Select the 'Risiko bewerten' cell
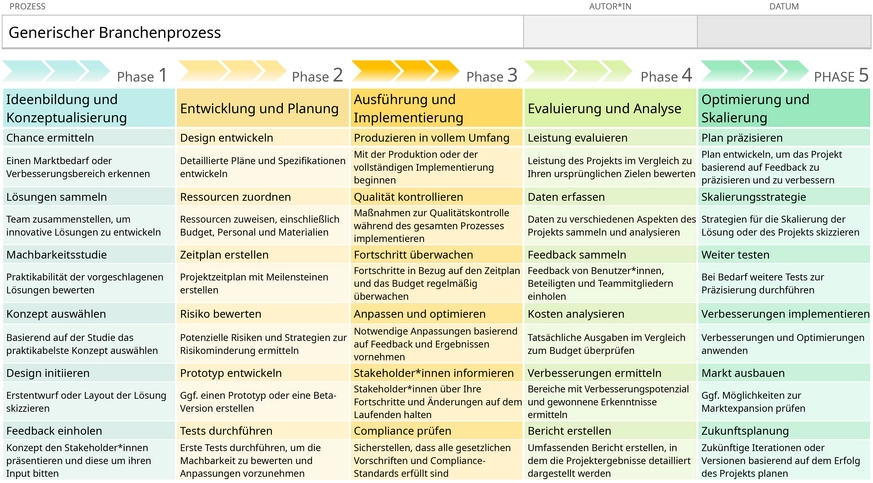873x483 pixels. pos(263,314)
